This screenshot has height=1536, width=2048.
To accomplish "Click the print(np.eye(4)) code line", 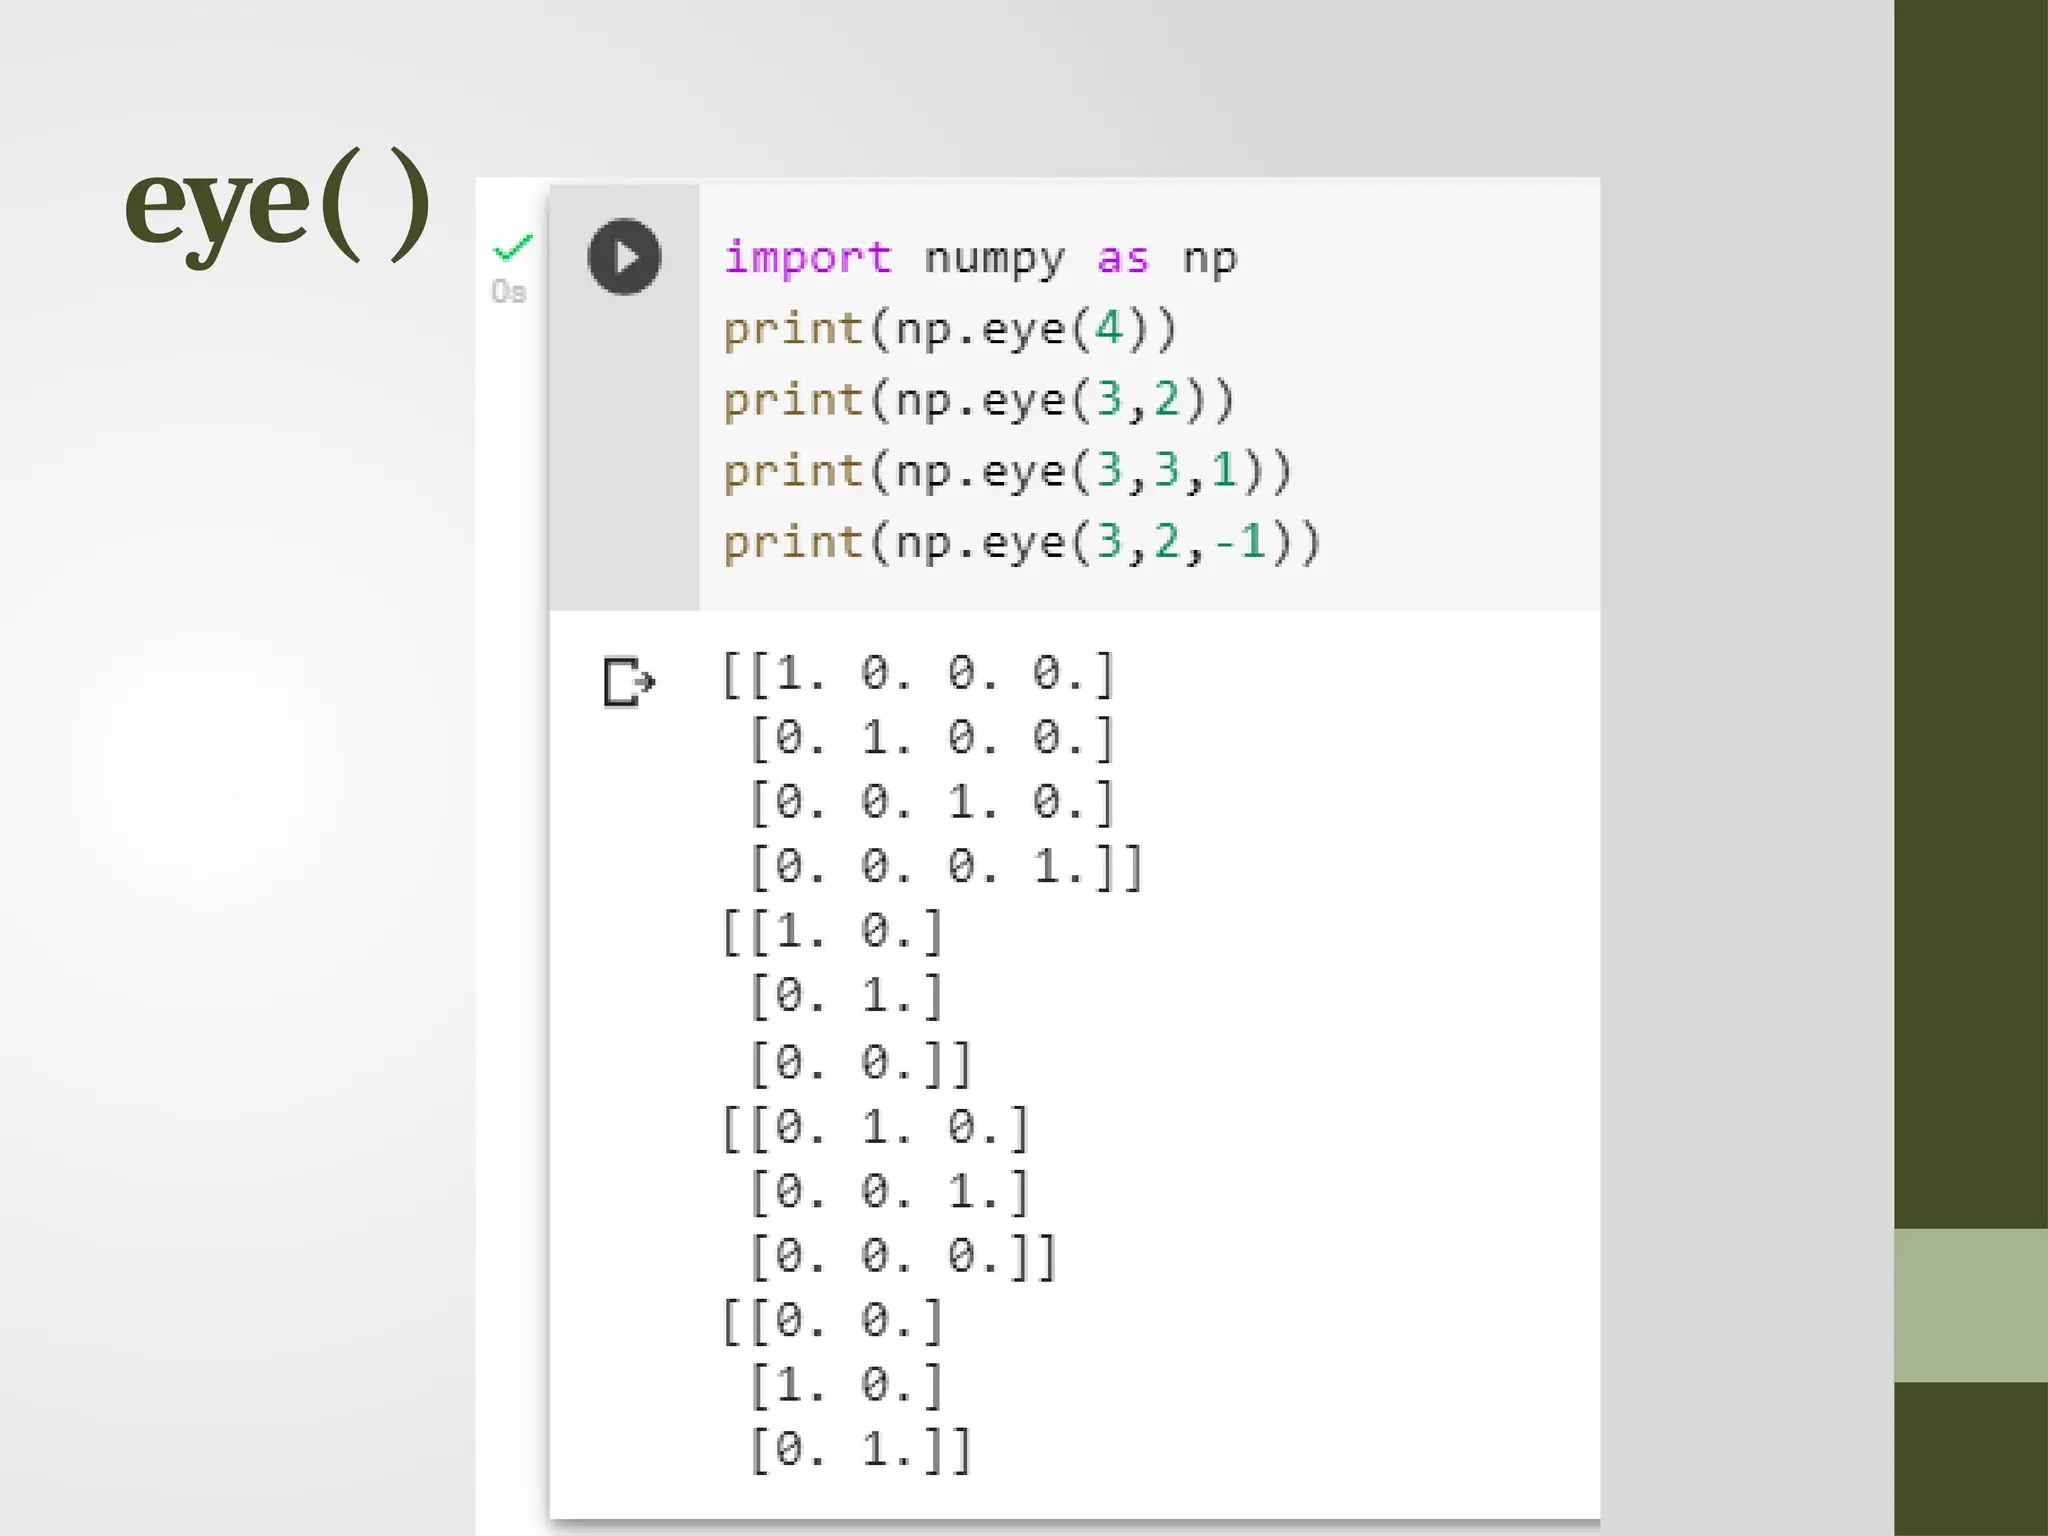I will 950,329.
